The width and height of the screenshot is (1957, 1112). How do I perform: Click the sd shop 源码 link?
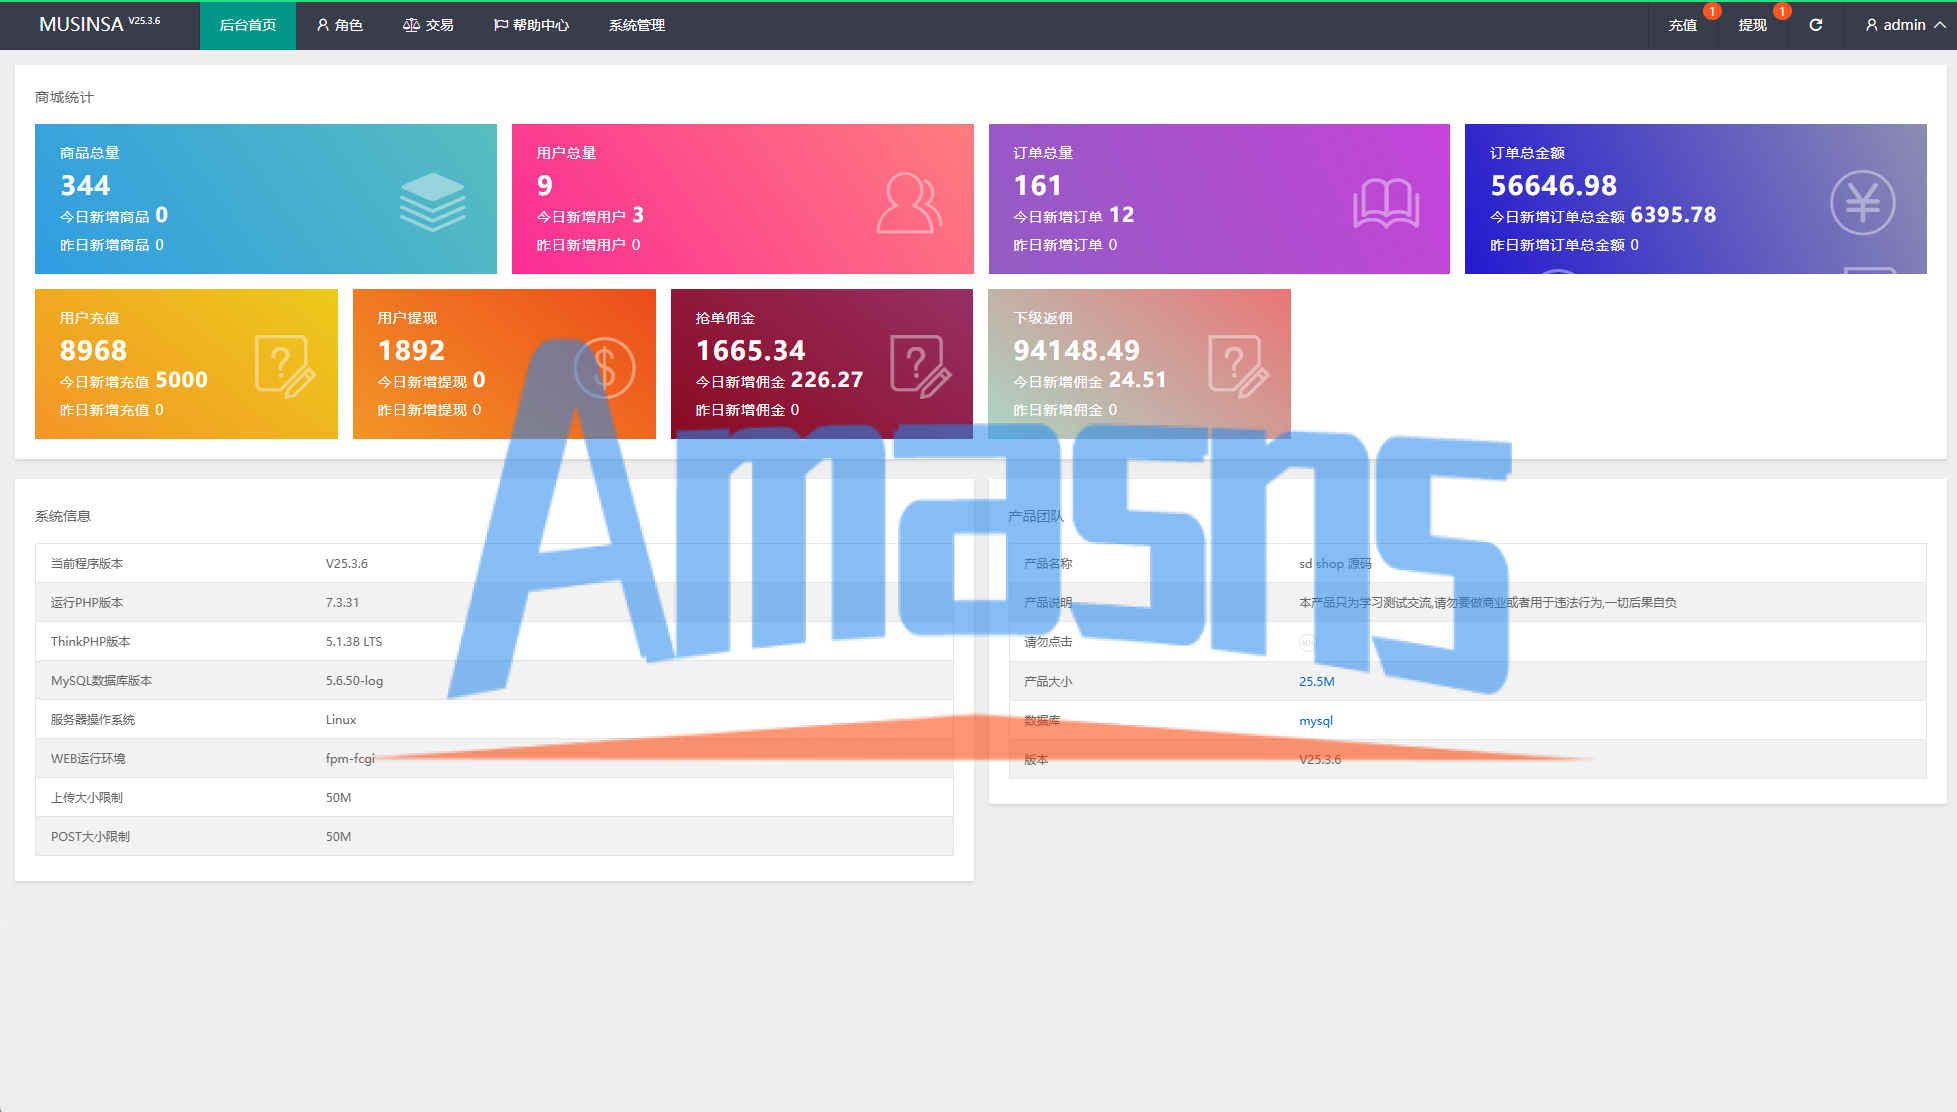coord(1335,564)
